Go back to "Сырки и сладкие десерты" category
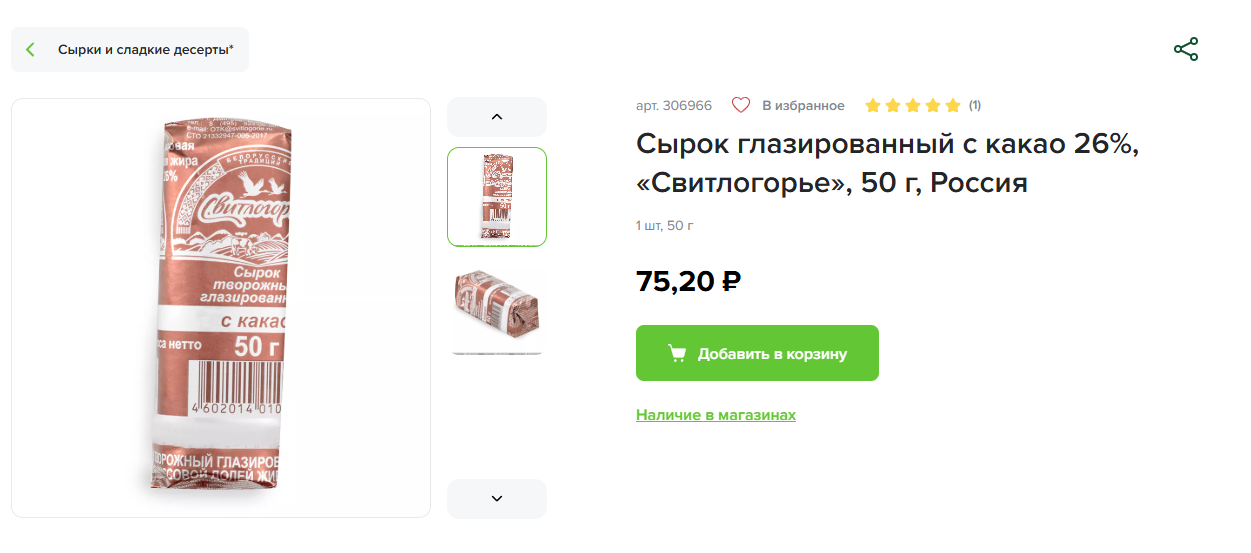 pyautogui.click(x=145, y=50)
